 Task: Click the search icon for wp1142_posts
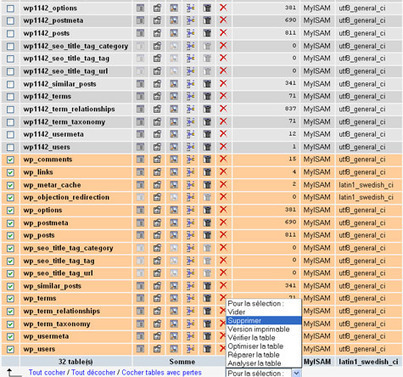(x=174, y=33)
